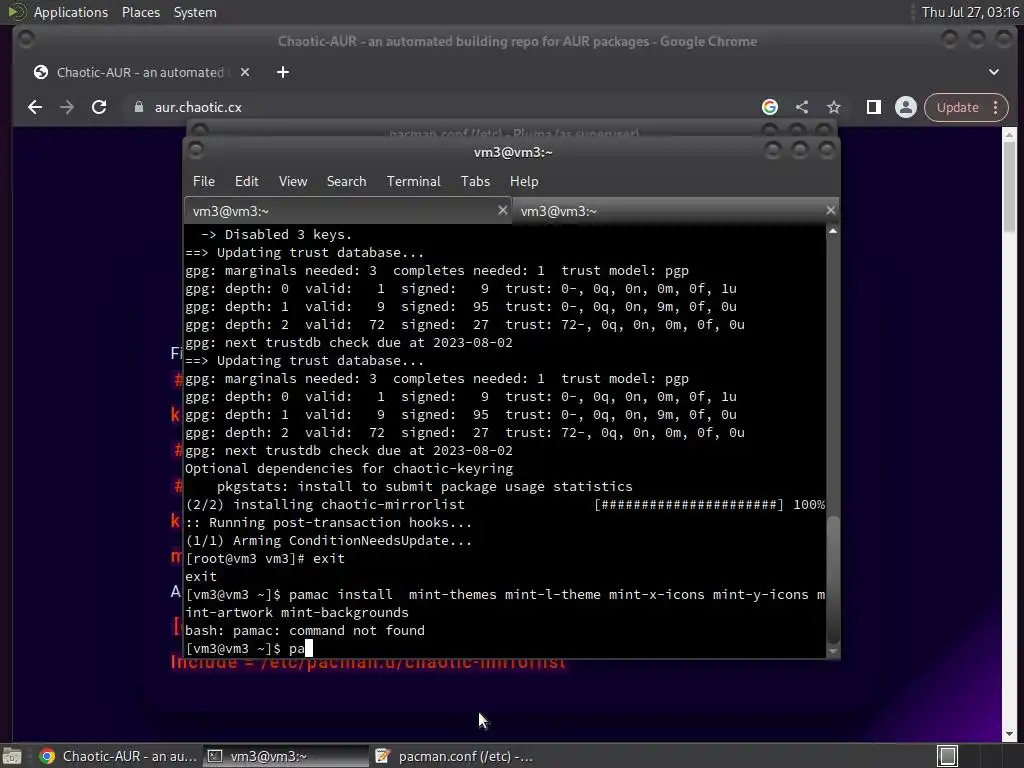Go back in Chrome
Screen dimensions: 1024x768
35,107
